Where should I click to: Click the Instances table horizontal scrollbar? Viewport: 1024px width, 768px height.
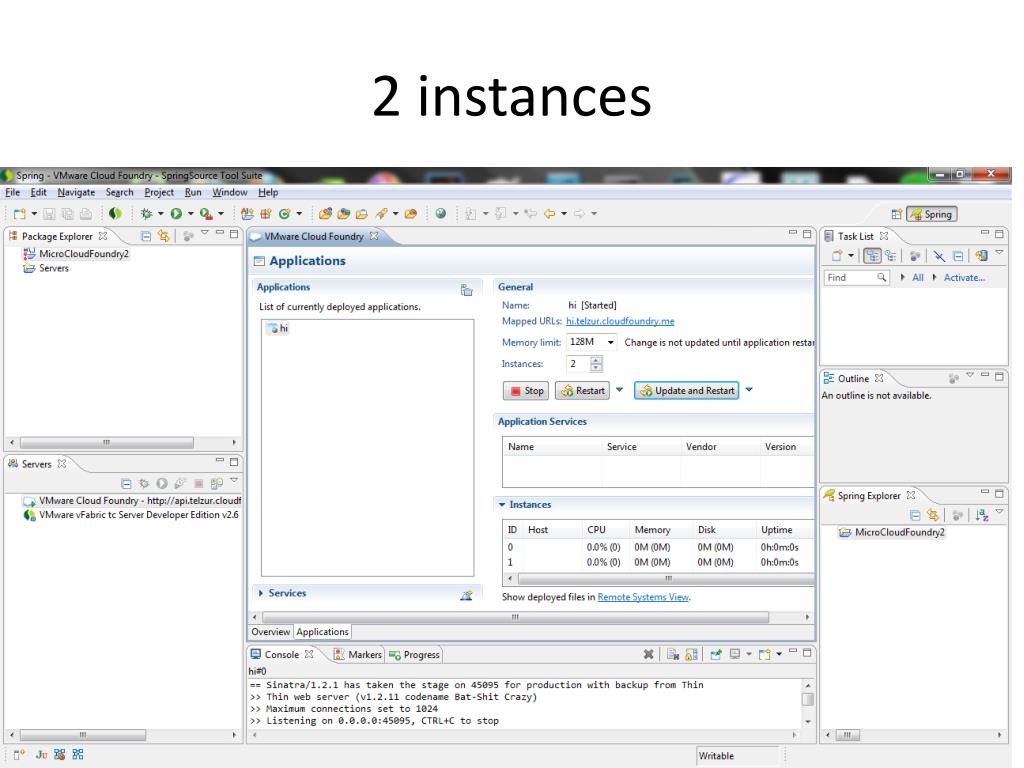coord(667,579)
